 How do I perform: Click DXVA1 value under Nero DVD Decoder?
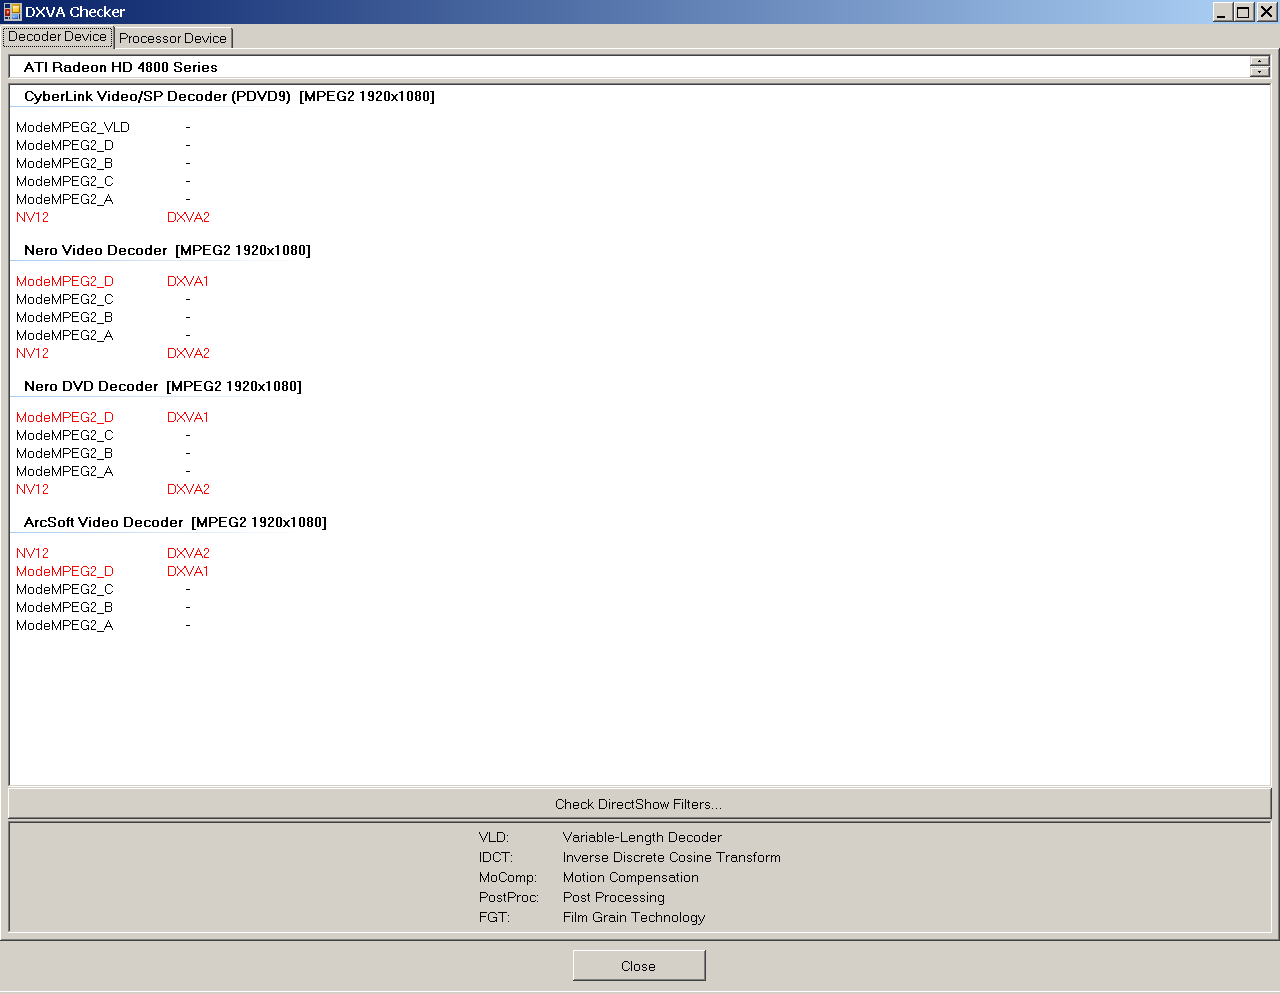[188, 418]
